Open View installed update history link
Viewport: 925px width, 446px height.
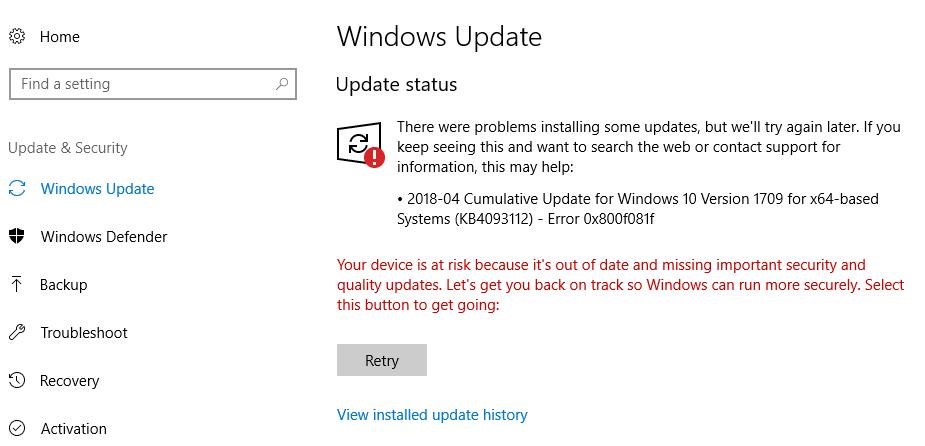coord(432,415)
